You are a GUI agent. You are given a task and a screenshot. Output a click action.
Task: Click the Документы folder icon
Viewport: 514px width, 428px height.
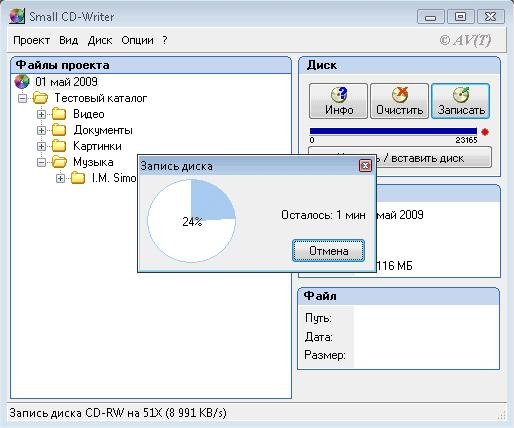pos(59,130)
